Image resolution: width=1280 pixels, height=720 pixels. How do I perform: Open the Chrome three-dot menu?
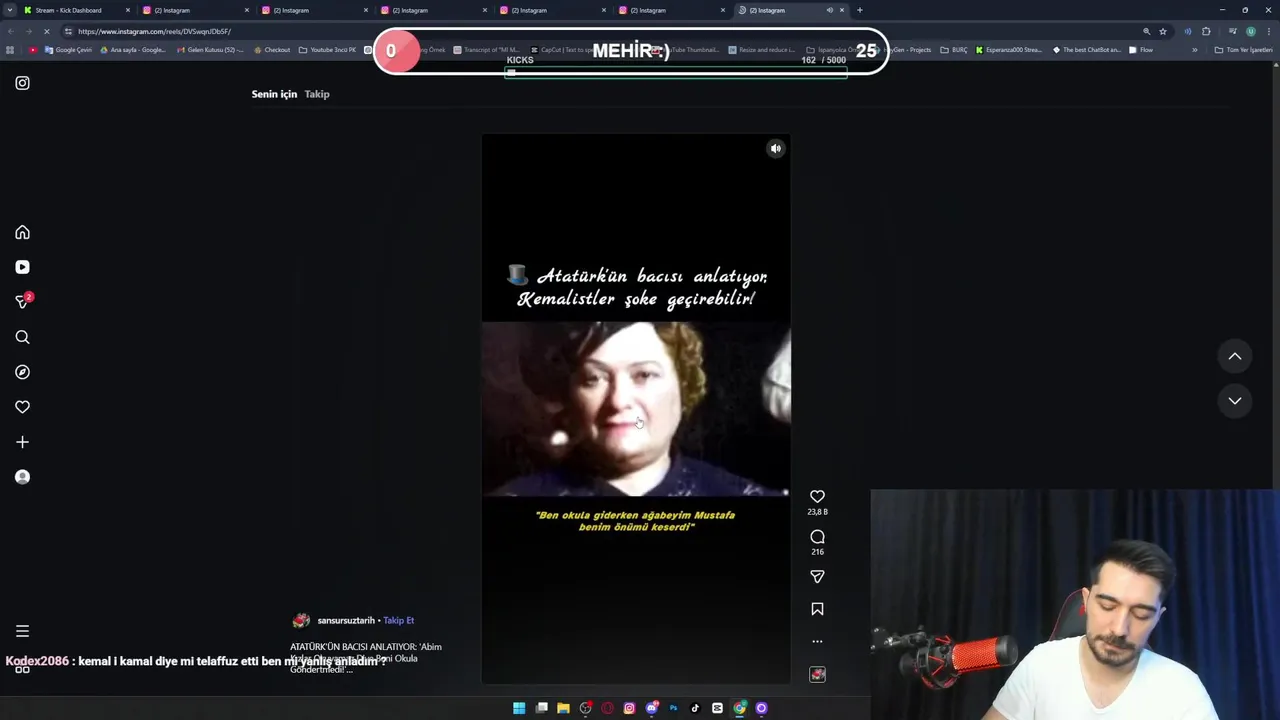coord(1268,31)
